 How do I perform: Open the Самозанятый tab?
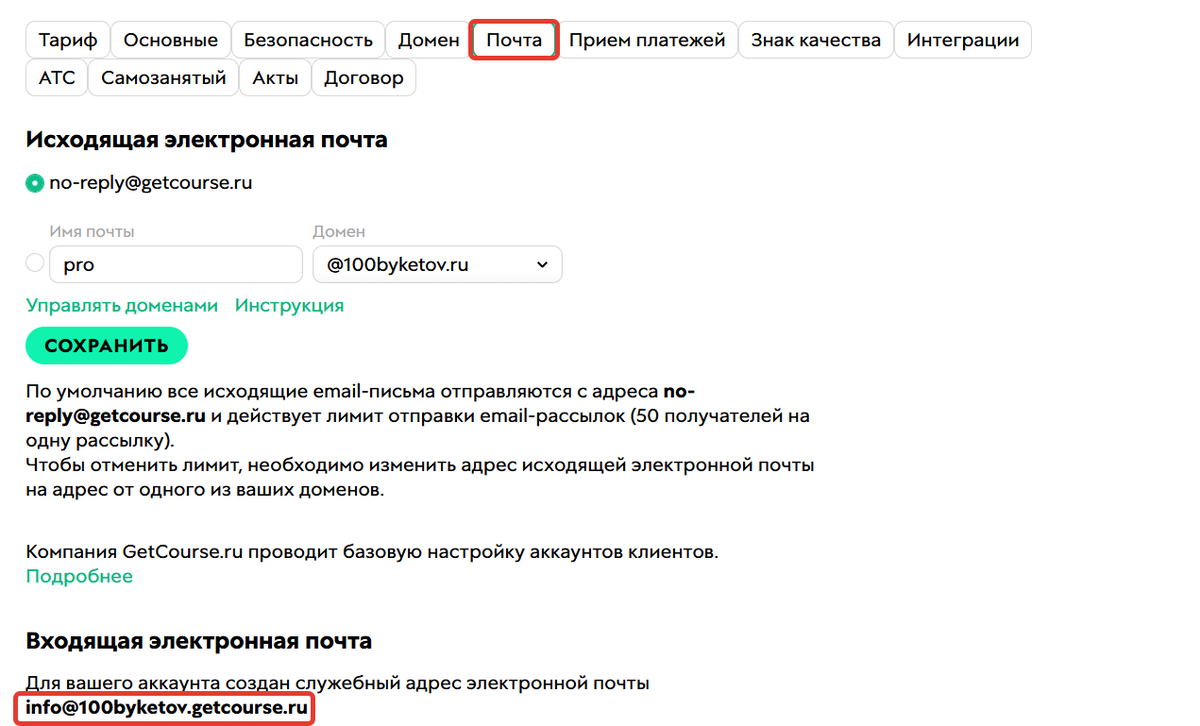tap(164, 78)
